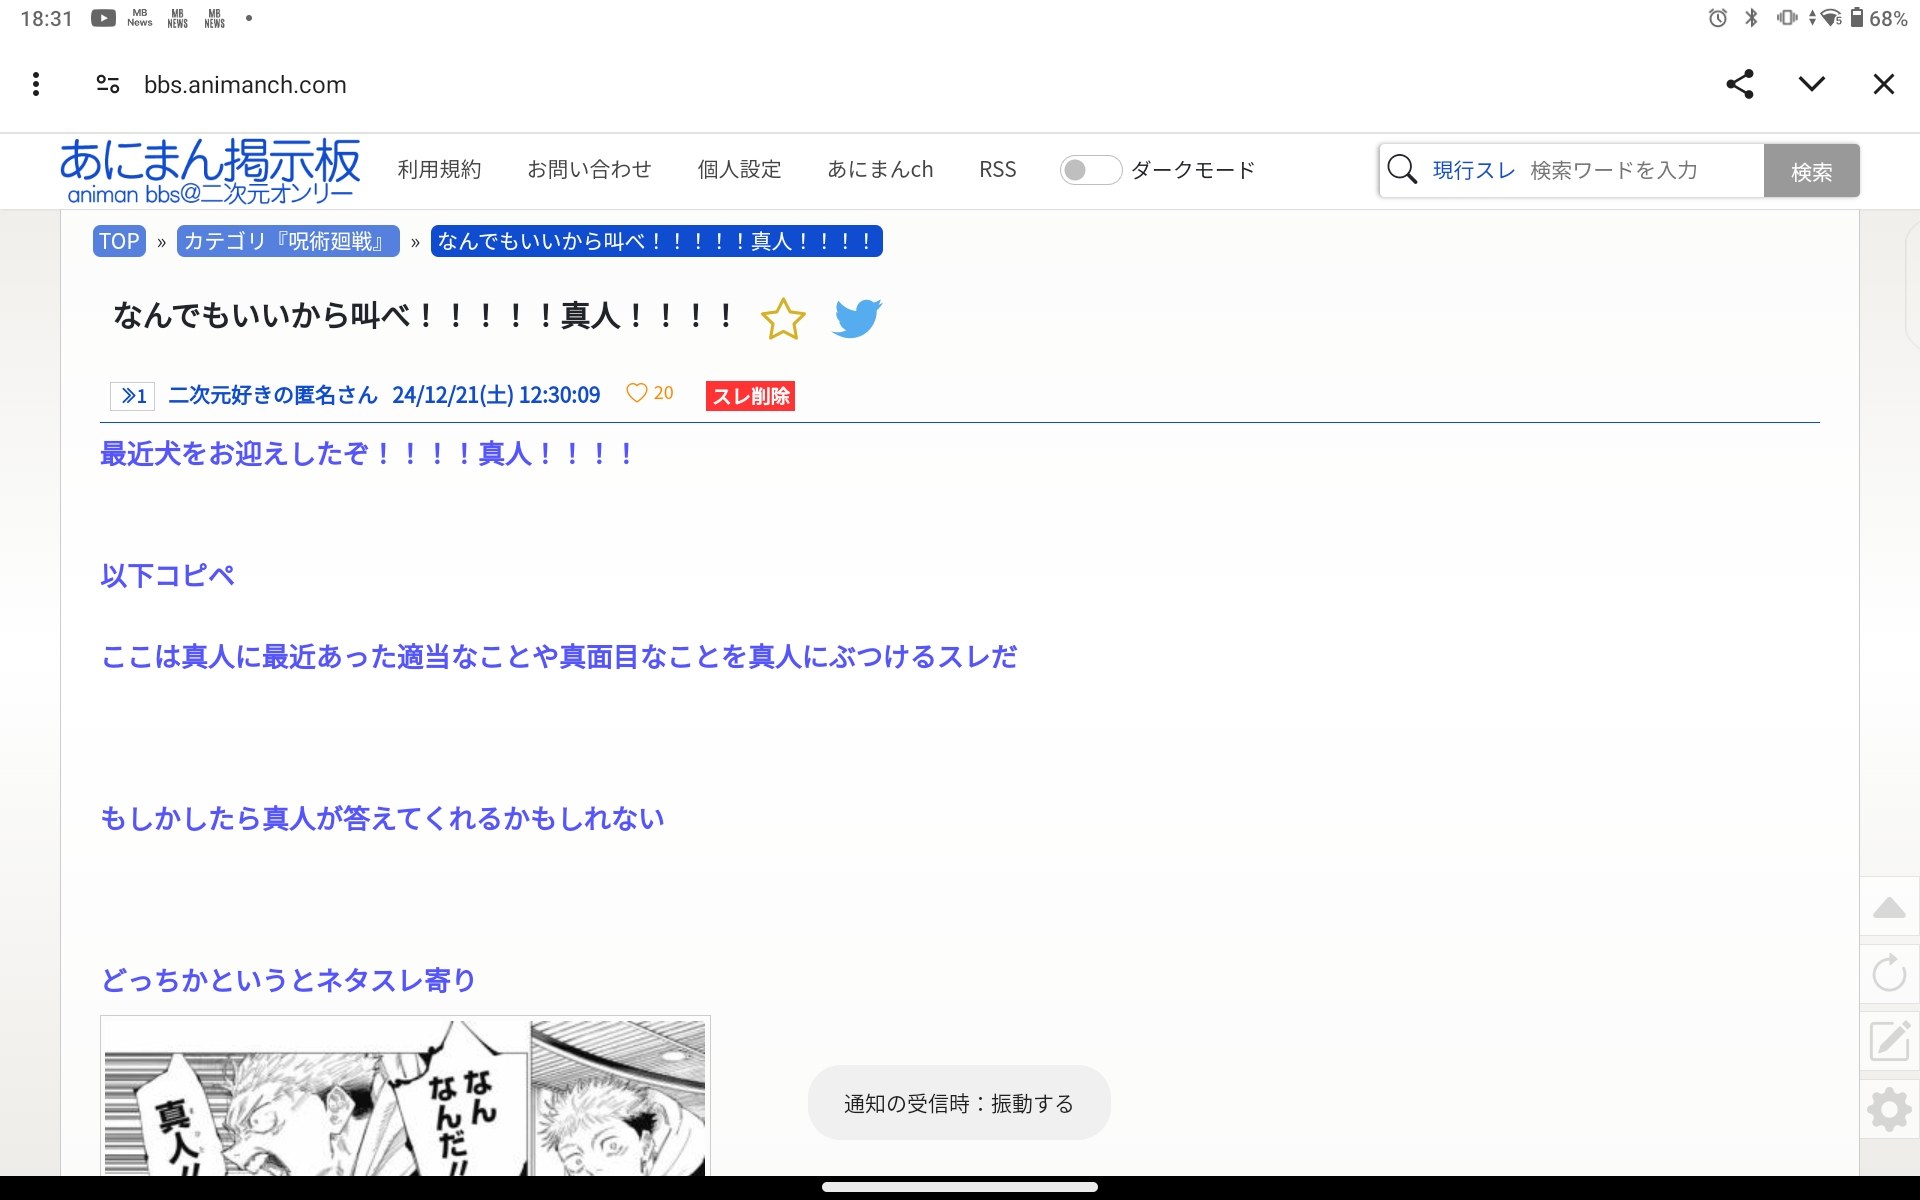Image resolution: width=1920 pixels, height=1200 pixels.
Task: Open the write reply pencil icon
Action: tap(1889, 1041)
